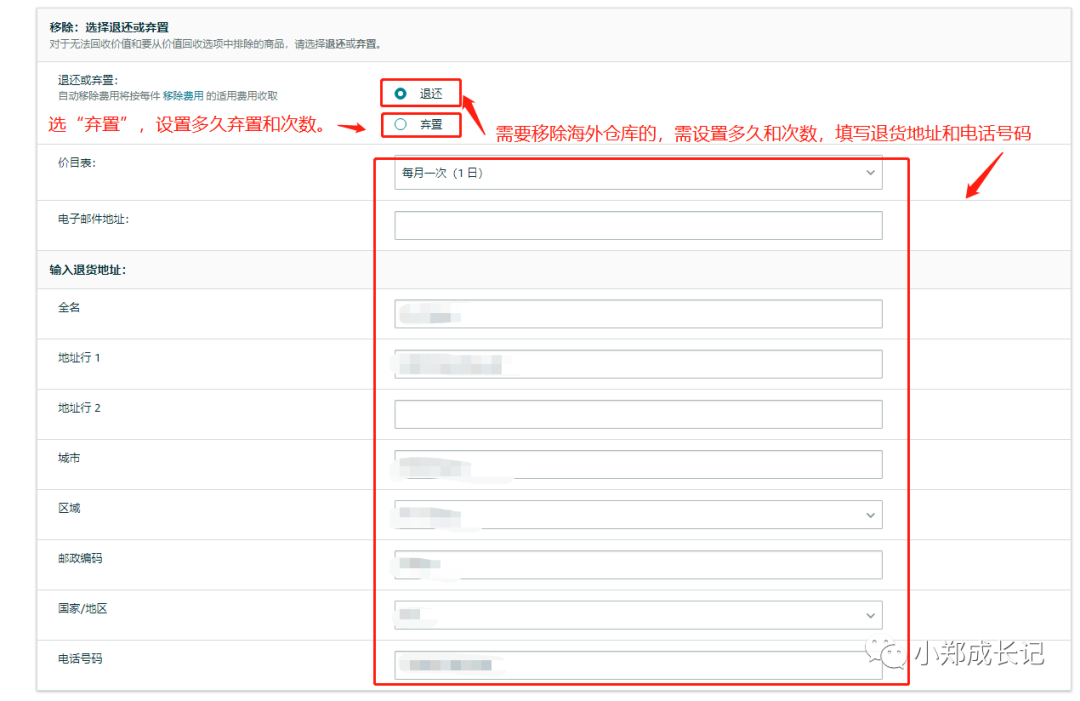Click the 邮政编码 input field

[638, 565]
